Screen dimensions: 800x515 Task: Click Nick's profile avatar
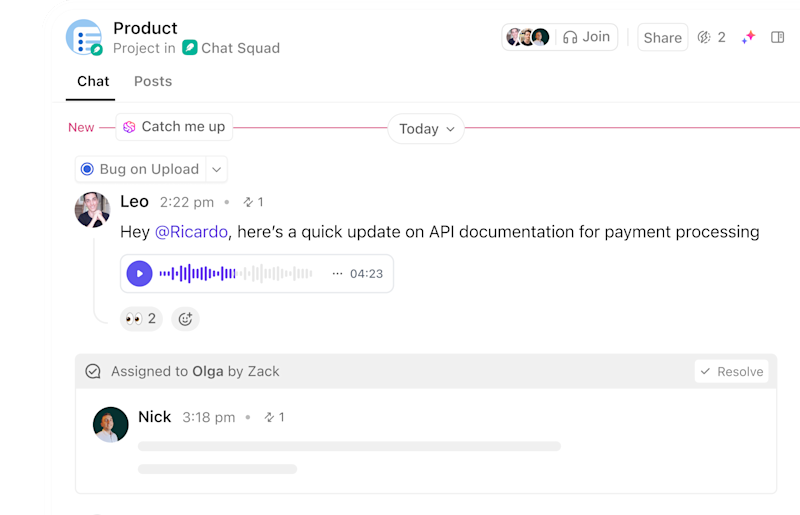click(111, 425)
